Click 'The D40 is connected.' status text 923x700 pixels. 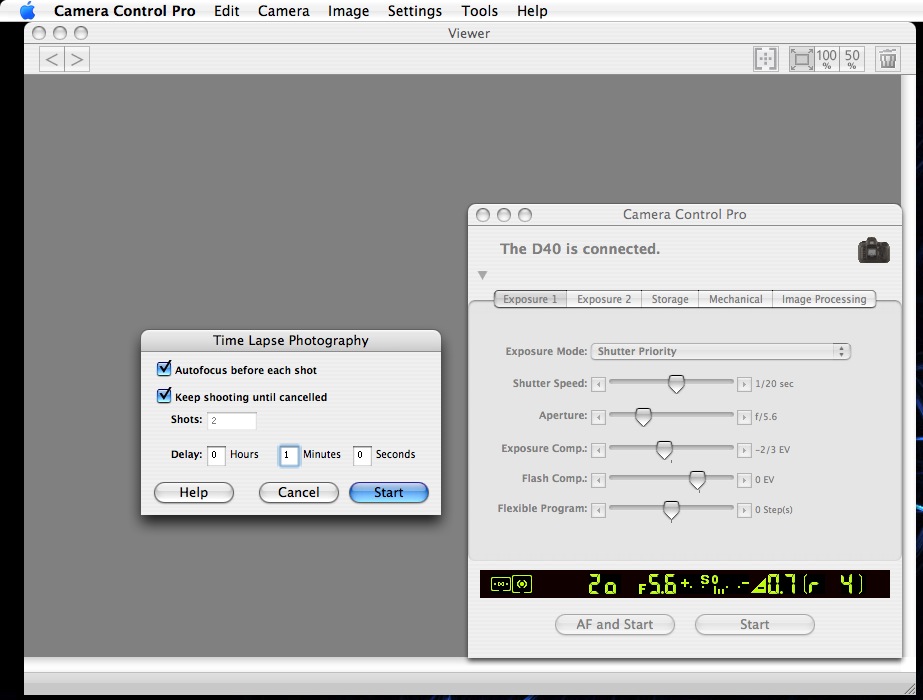click(580, 249)
